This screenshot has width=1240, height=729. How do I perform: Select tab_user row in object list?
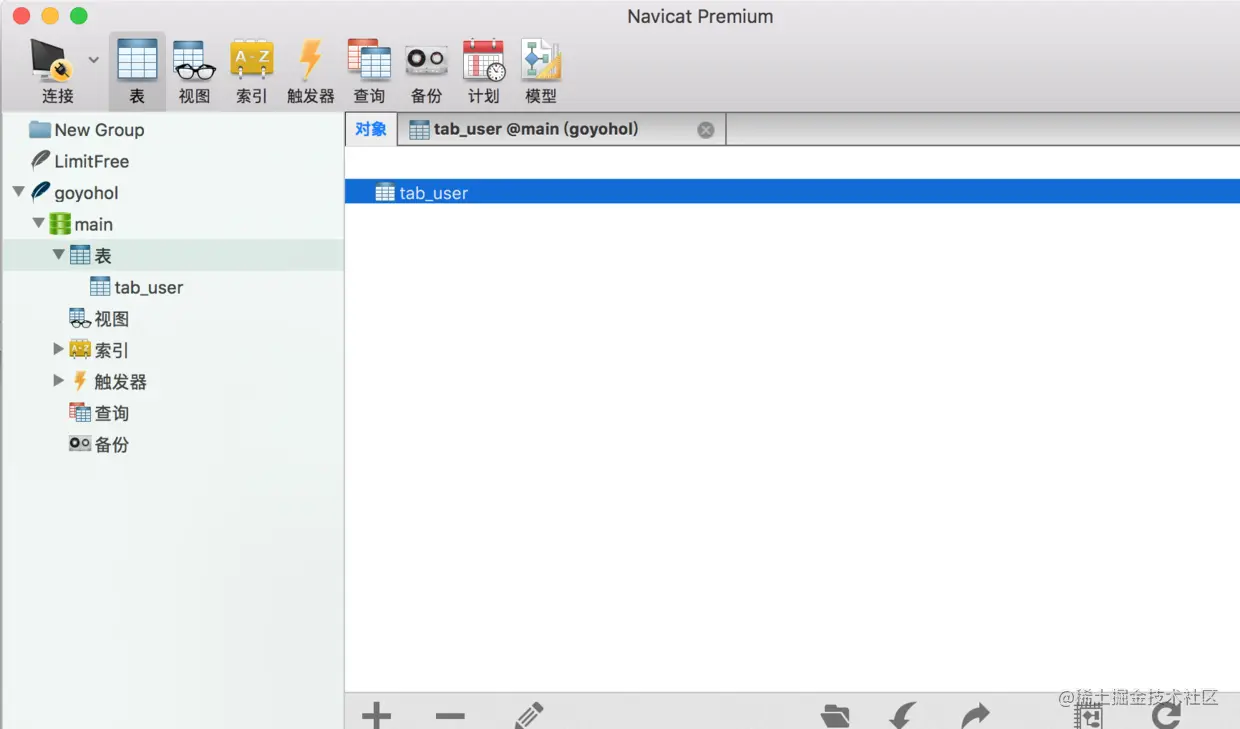click(792, 192)
